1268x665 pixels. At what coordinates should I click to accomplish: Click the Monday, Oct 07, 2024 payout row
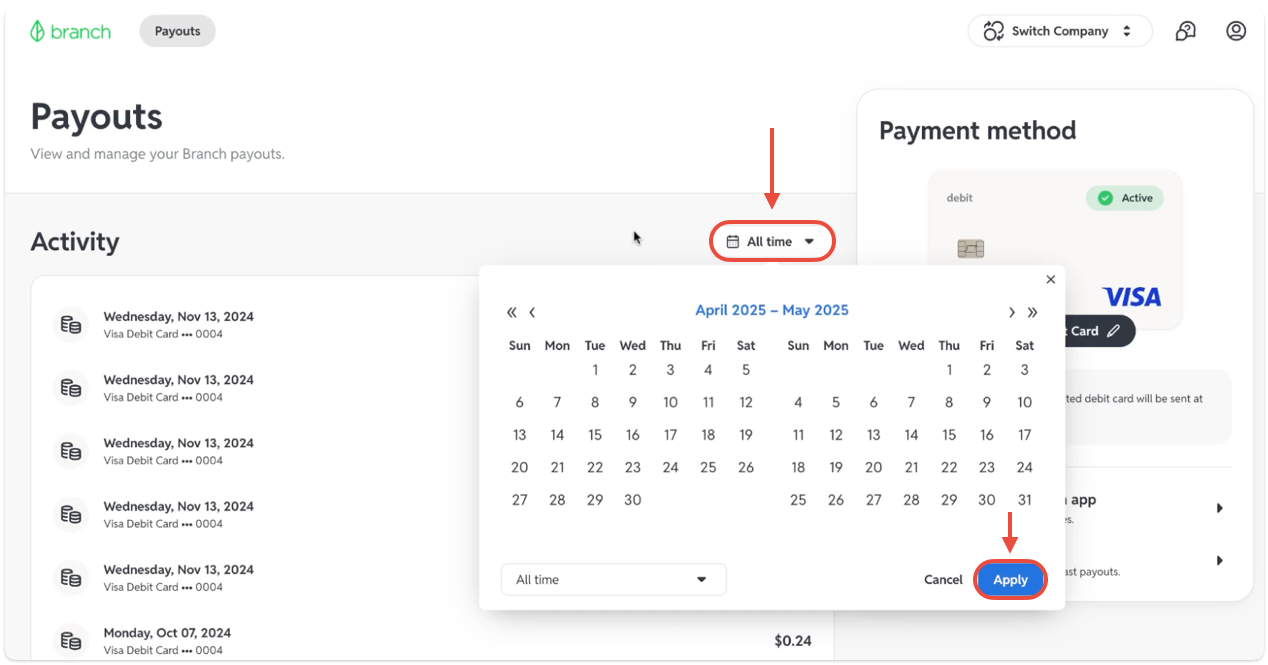click(x=432, y=641)
